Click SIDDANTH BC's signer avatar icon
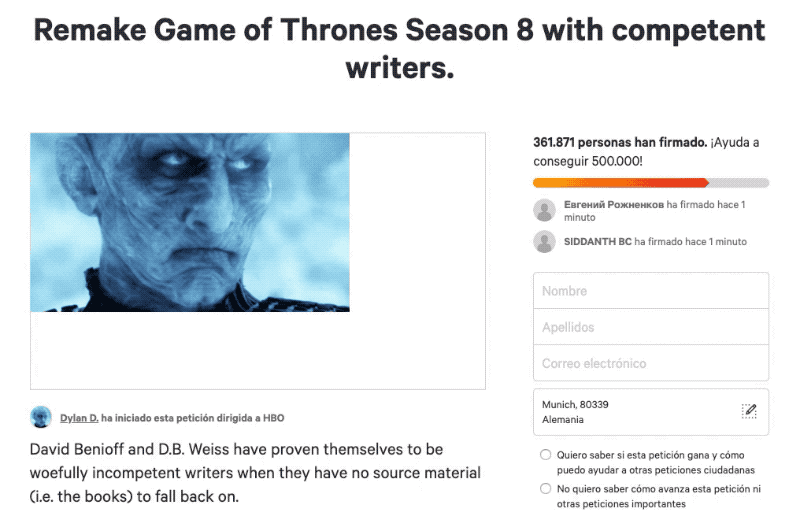Image resolution: width=800 pixels, height=516 pixels. click(545, 242)
